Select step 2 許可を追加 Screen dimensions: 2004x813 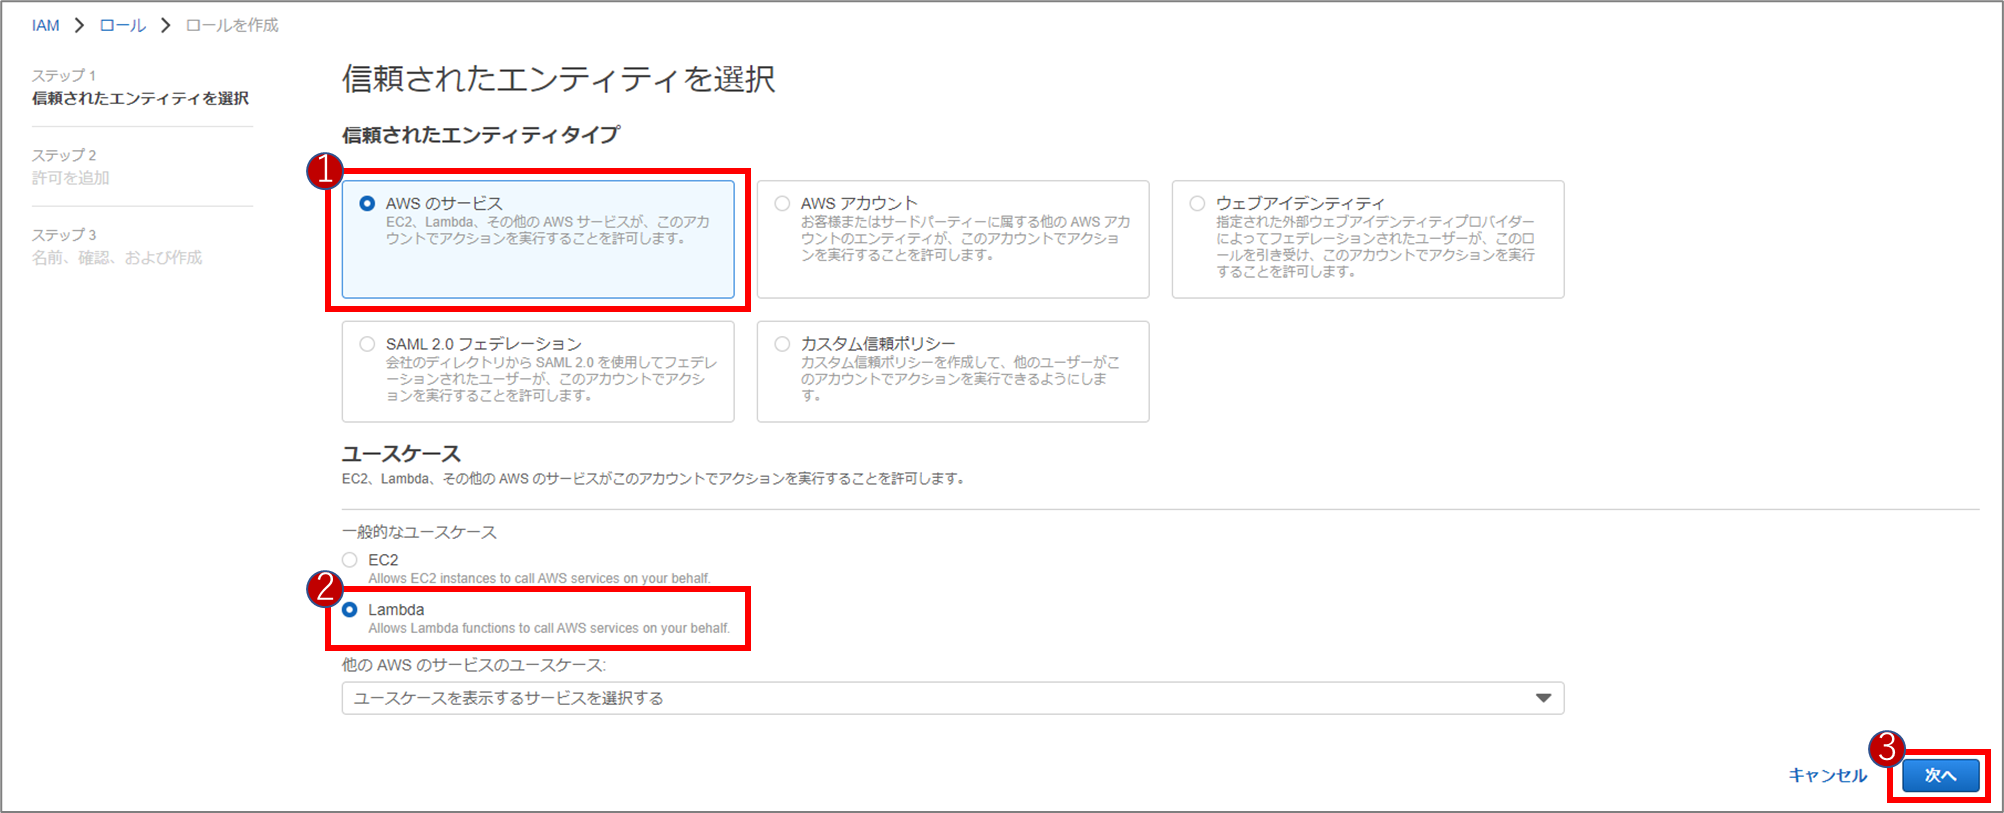(x=70, y=178)
